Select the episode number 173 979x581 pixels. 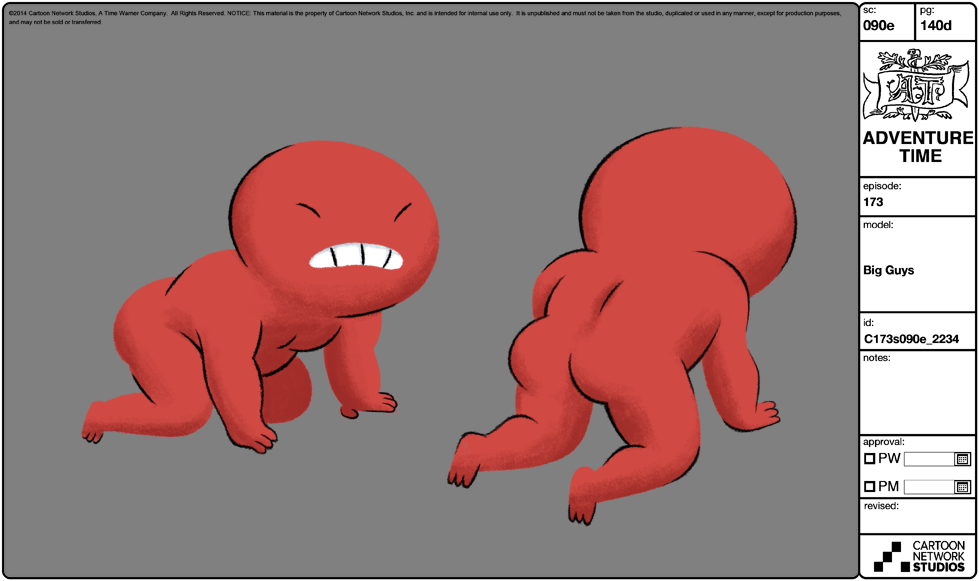pyautogui.click(x=873, y=202)
